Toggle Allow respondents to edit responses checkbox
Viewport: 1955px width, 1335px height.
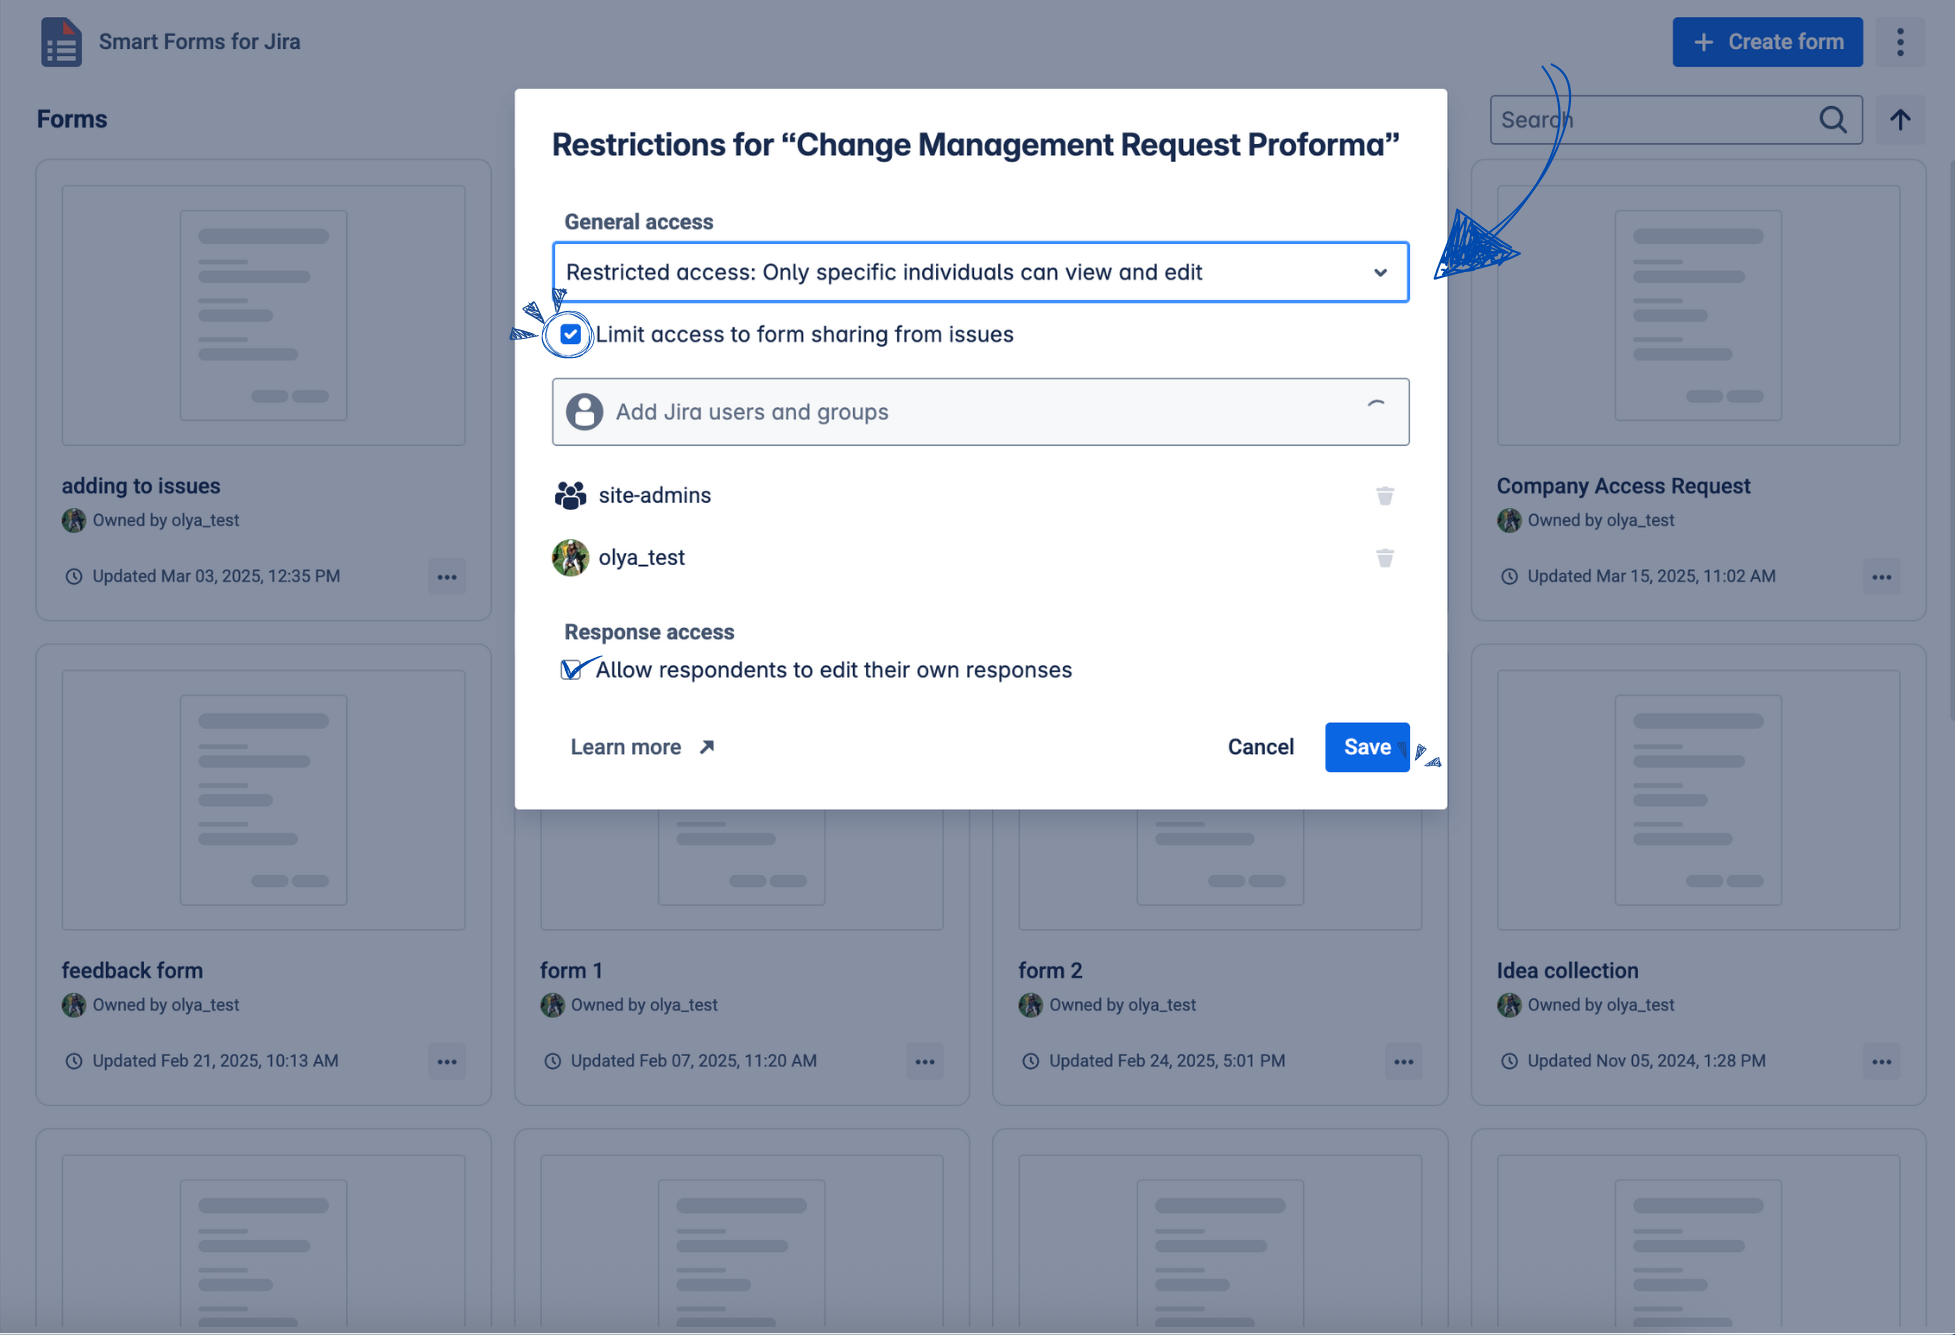[x=571, y=670]
